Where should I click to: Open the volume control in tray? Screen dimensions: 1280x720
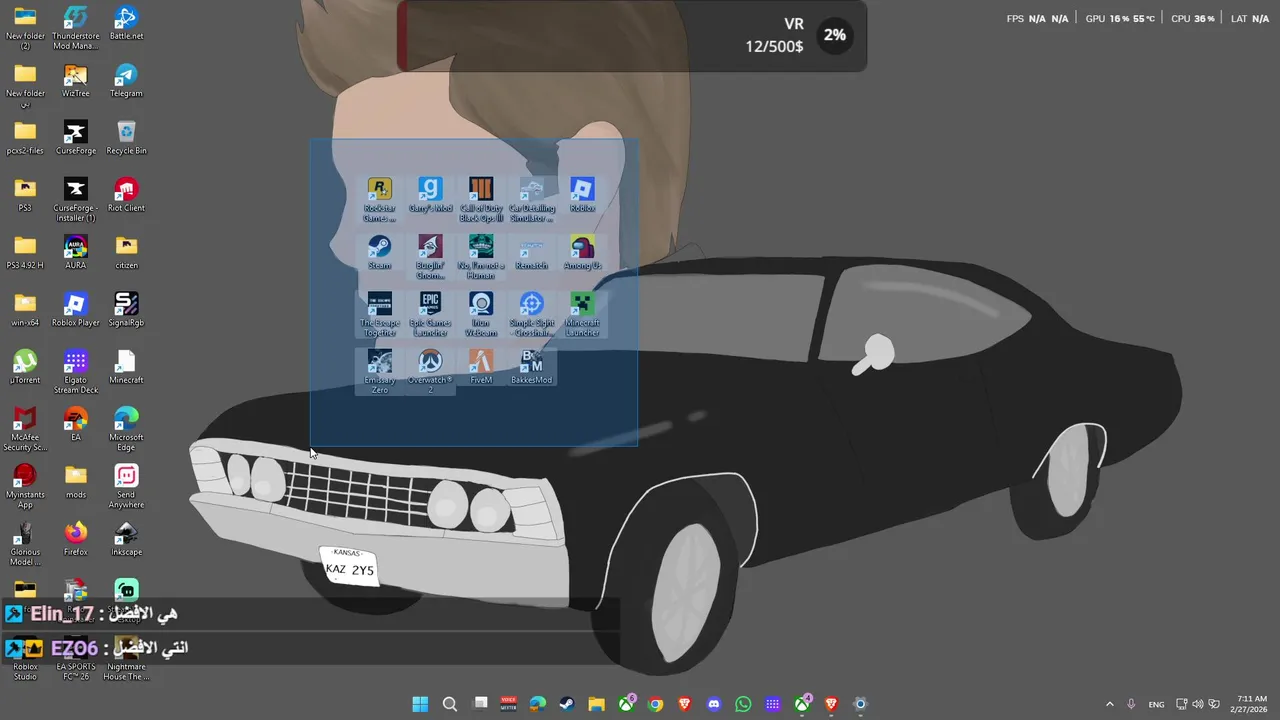tap(1198, 704)
